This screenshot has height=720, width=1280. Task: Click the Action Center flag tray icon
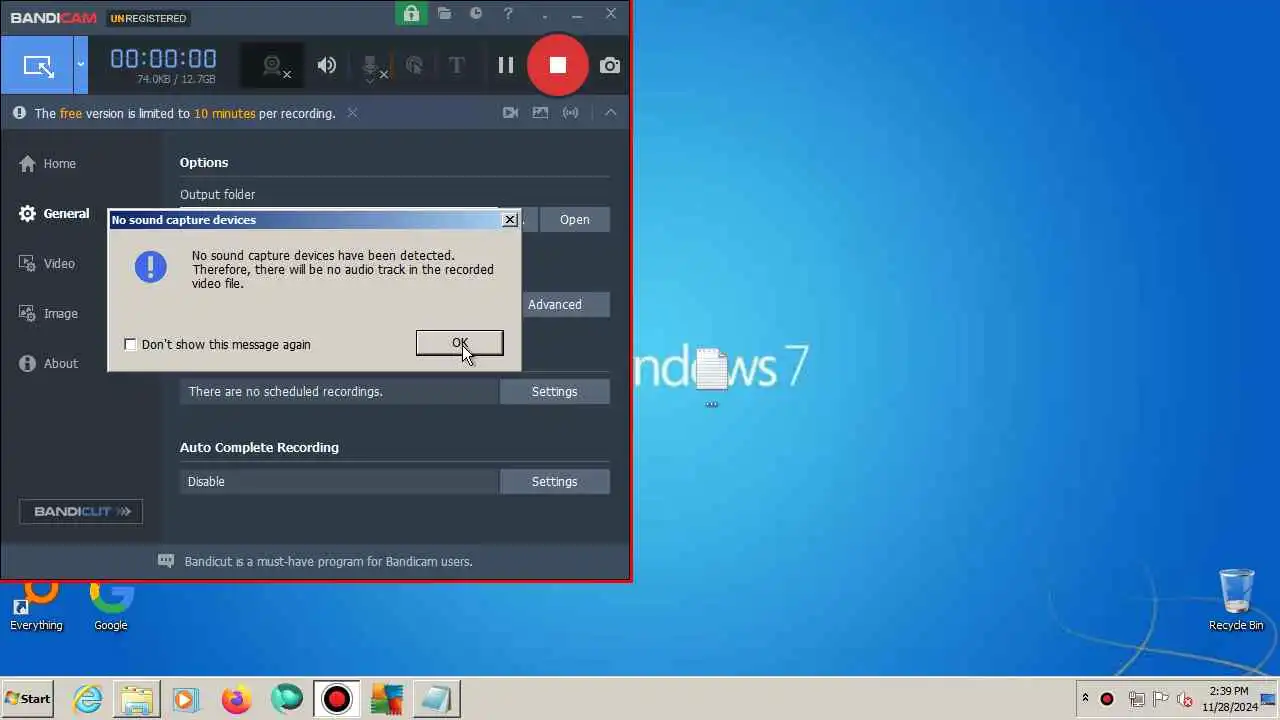(1160, 699)
